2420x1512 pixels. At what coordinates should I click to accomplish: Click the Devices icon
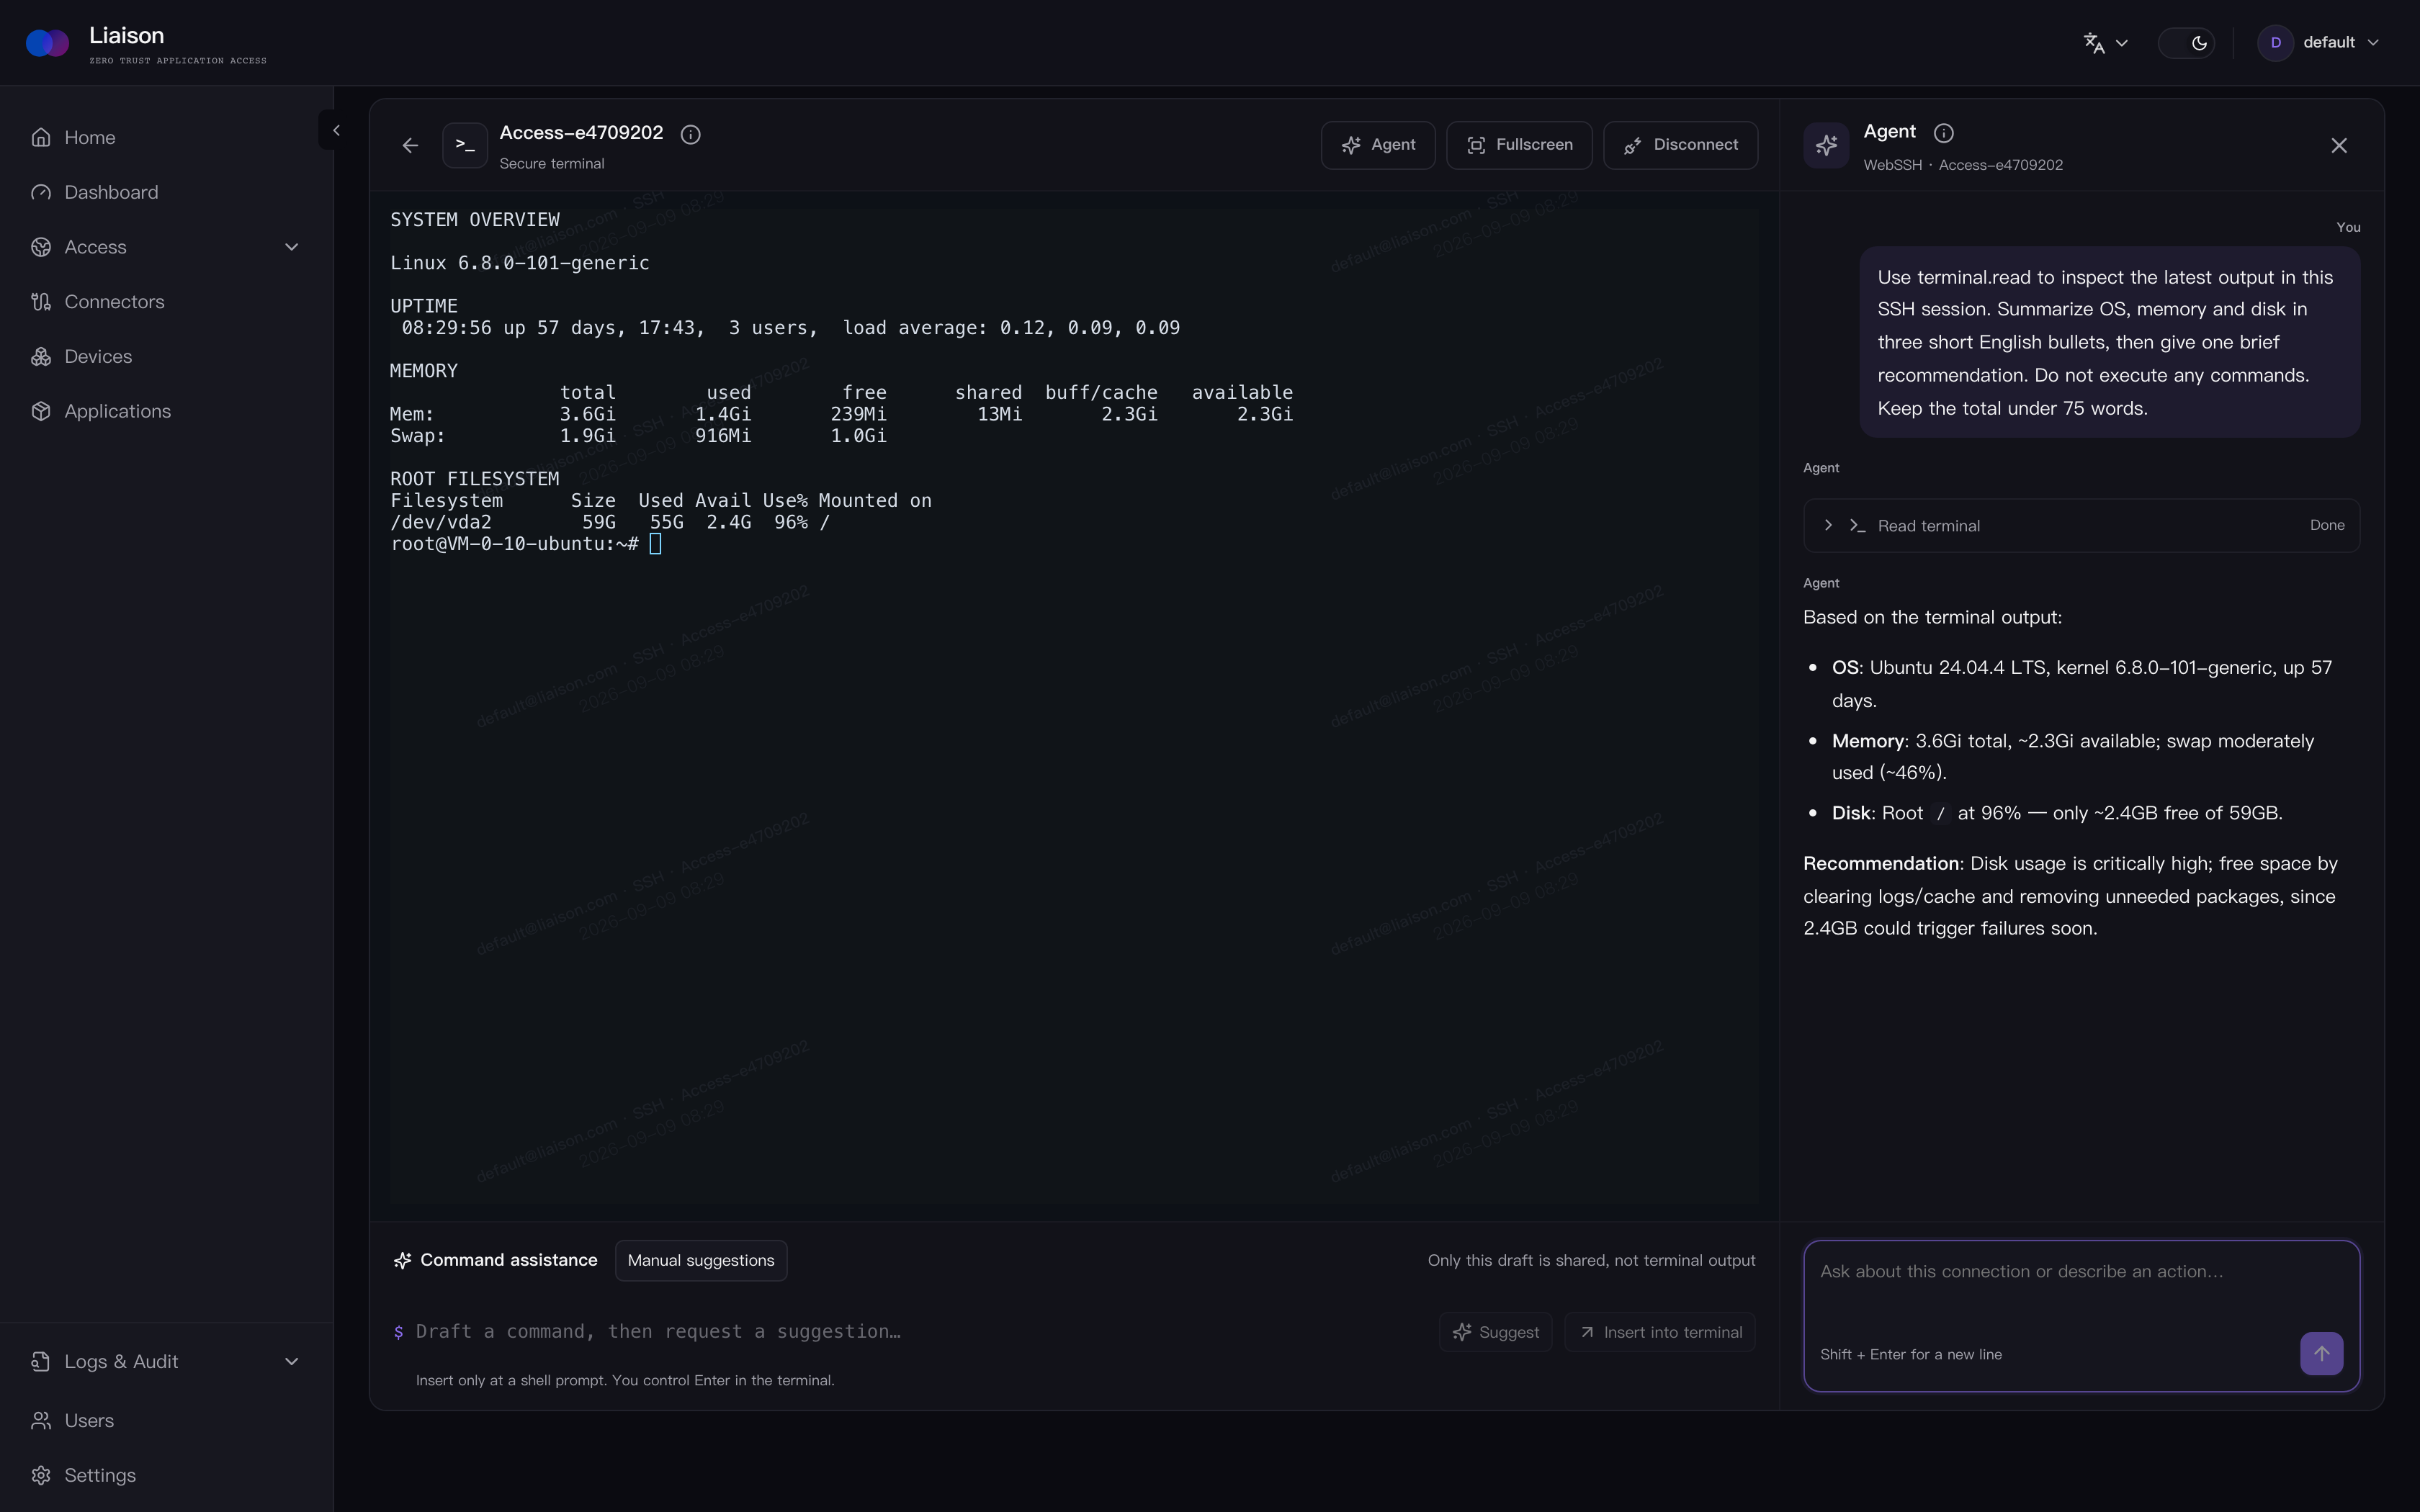(41, 356)
